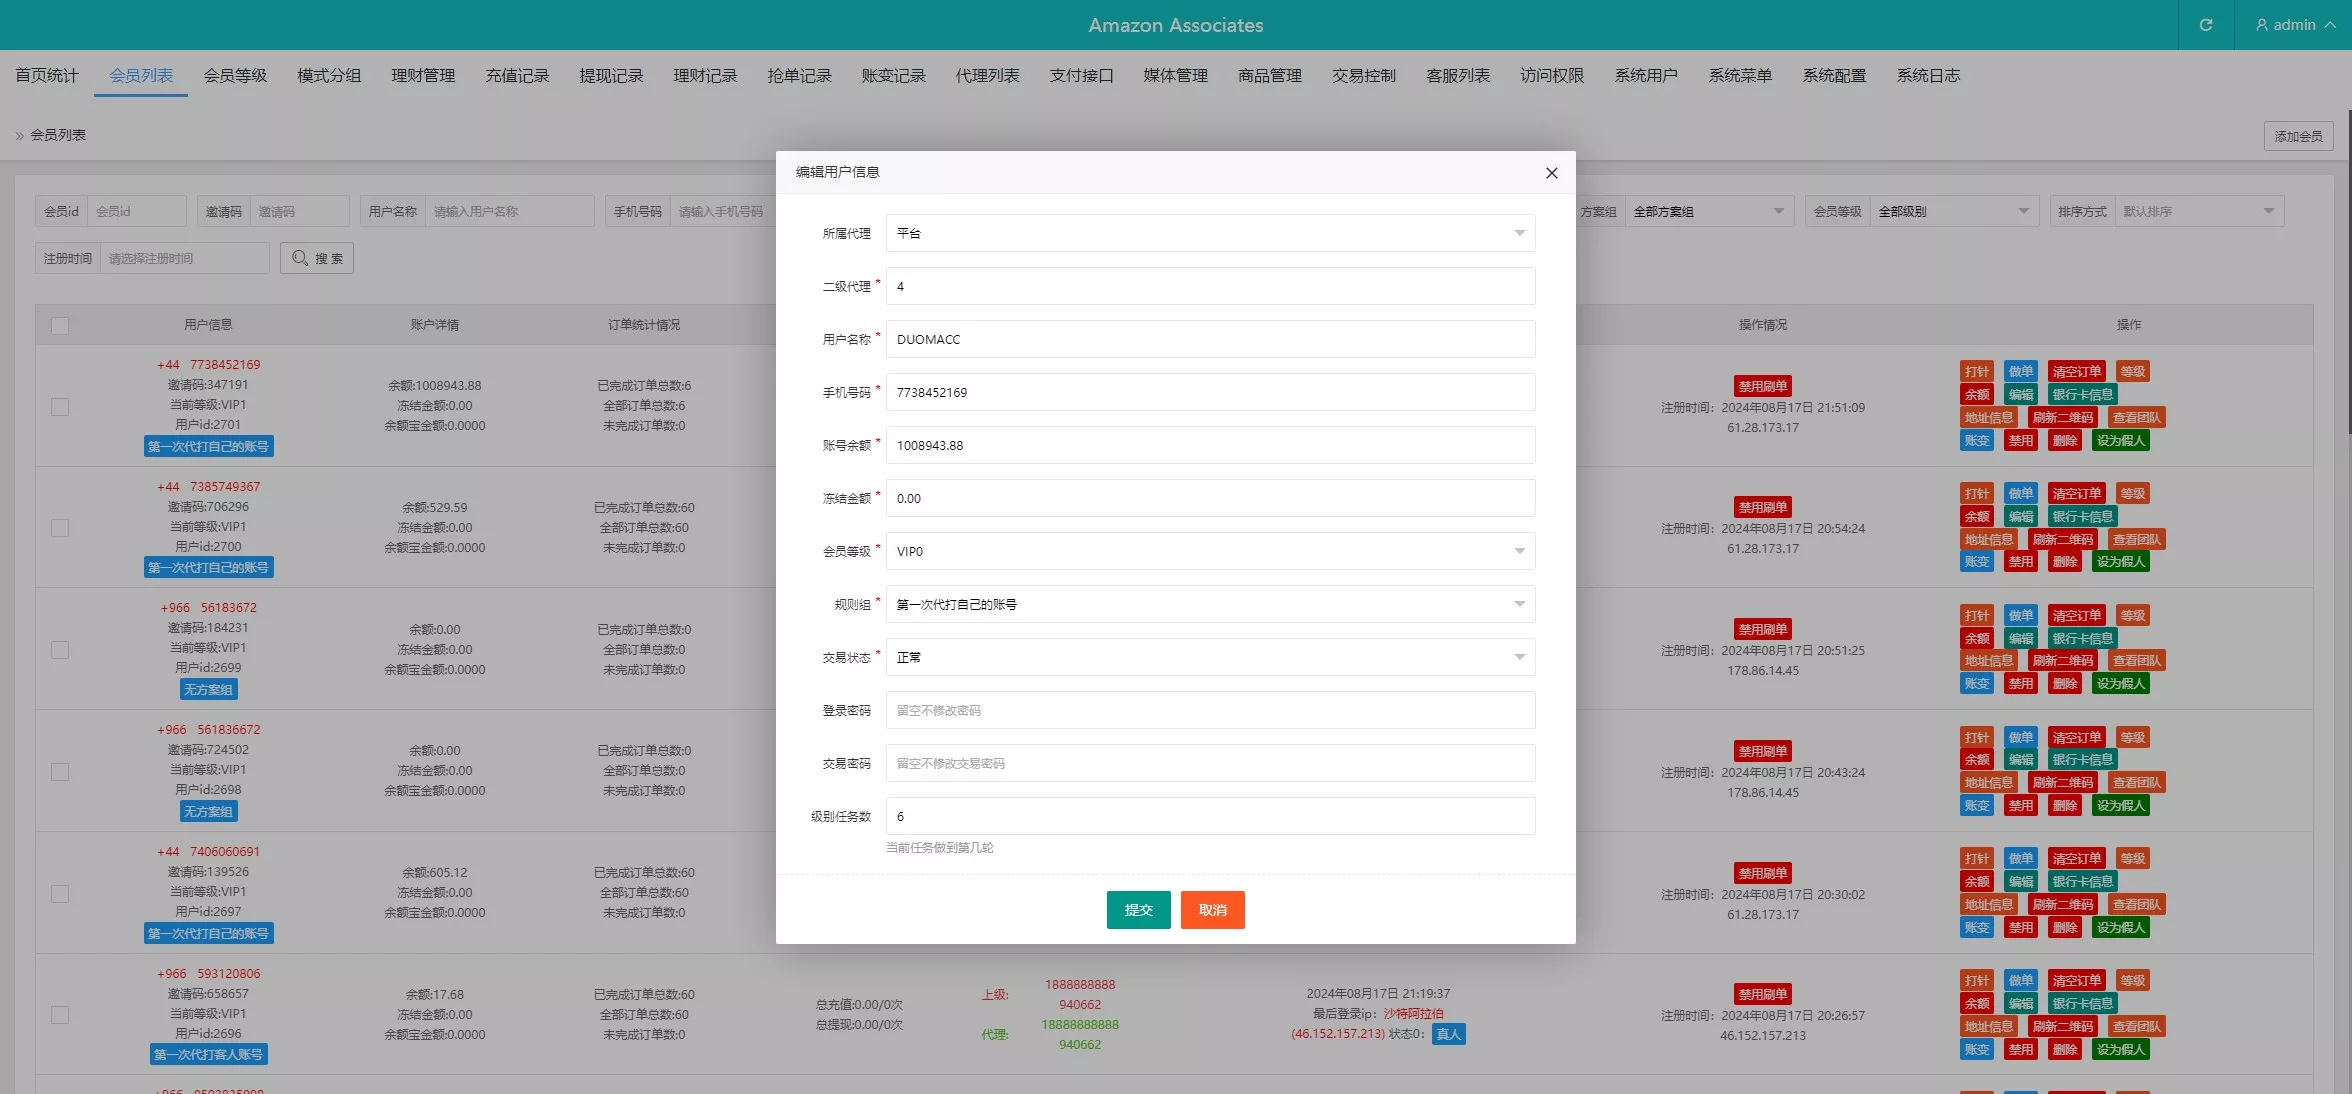Check the row for user 7738452169

60,407
